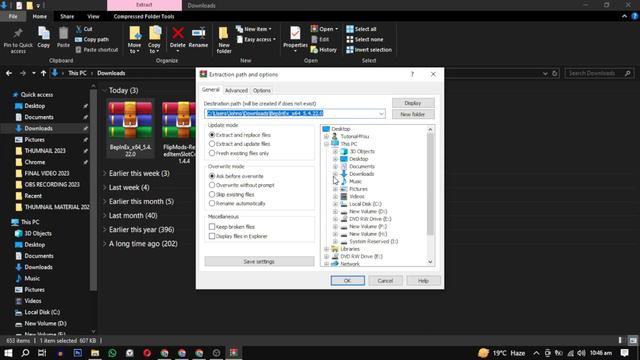Enable Display files in Explorer checkbox

tap(212, 236)
